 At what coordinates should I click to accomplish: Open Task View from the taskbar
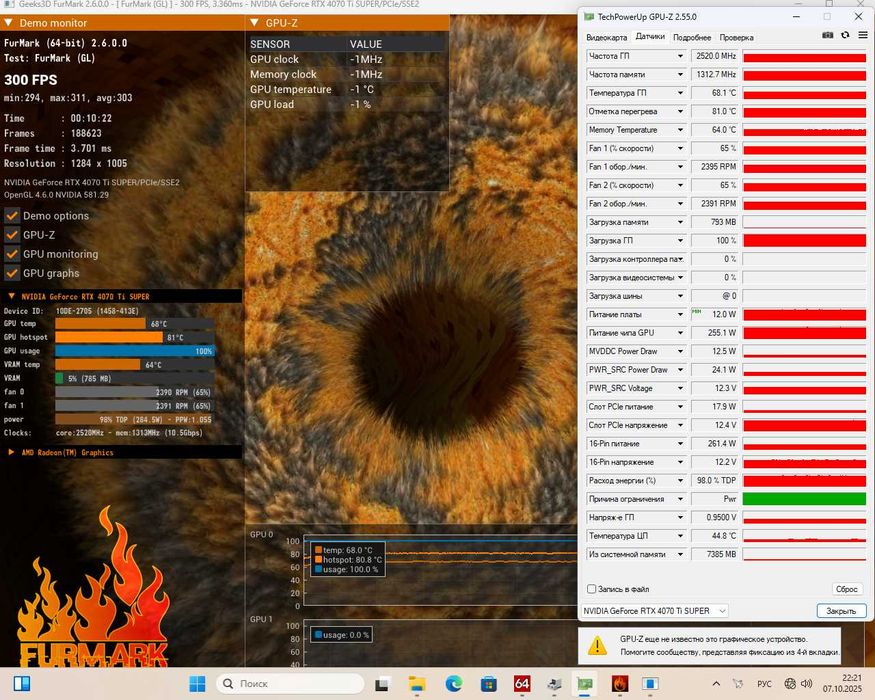coord(382,684)
